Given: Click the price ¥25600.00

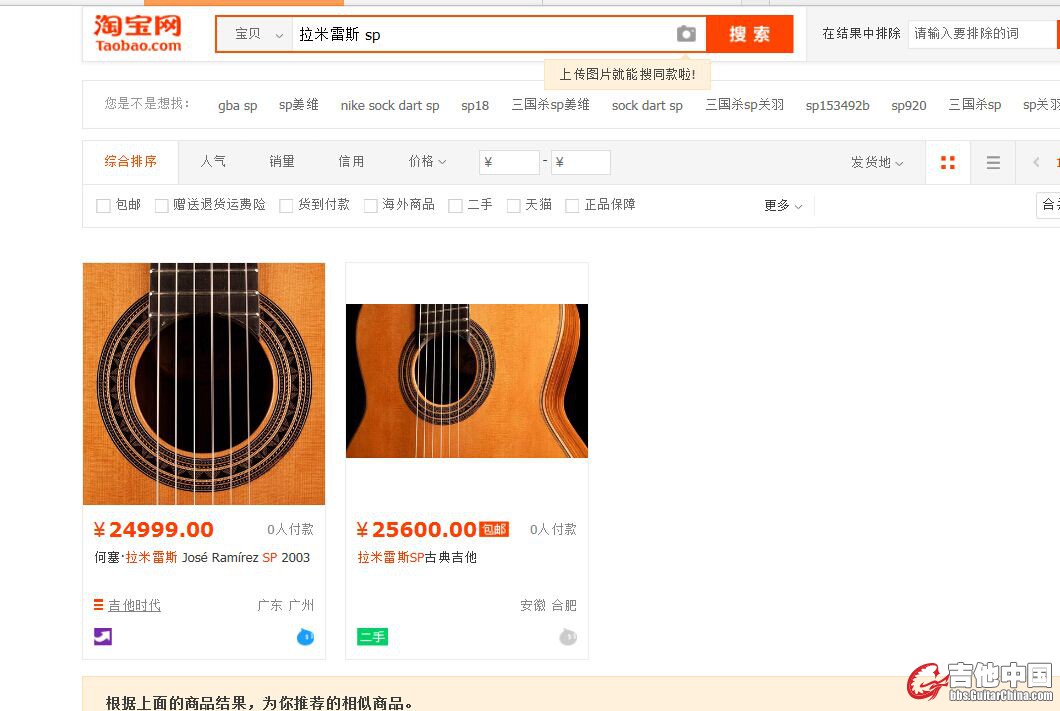Looking at the screenshot, I should point(416,529).
